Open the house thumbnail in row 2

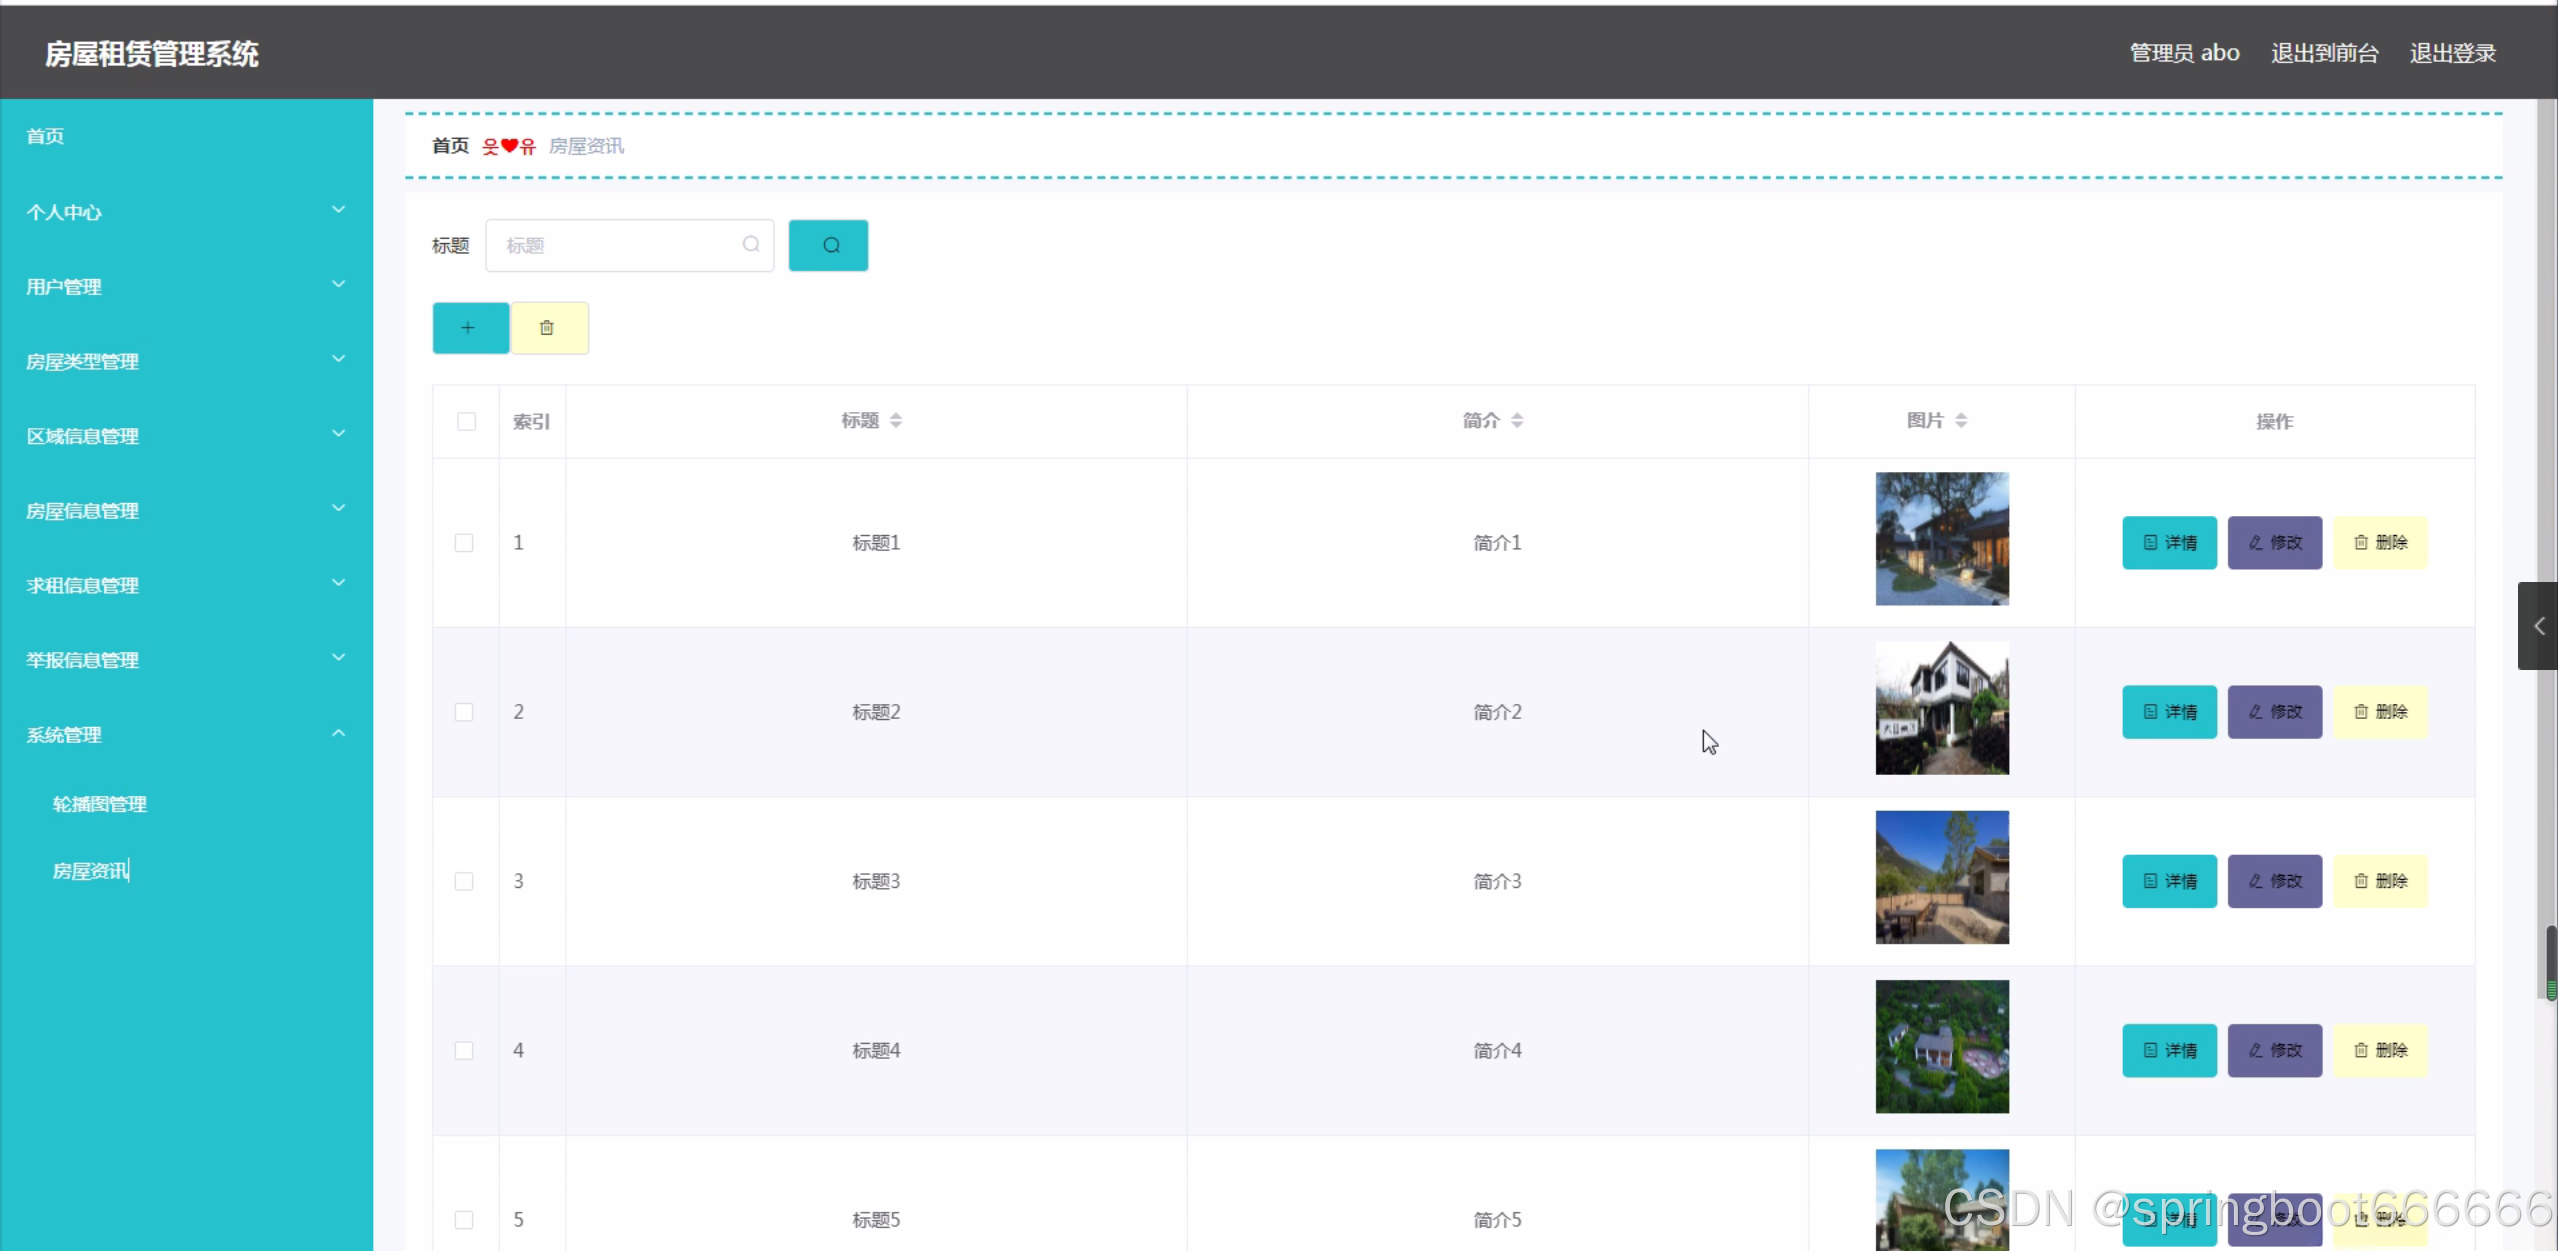point(1941,708)
